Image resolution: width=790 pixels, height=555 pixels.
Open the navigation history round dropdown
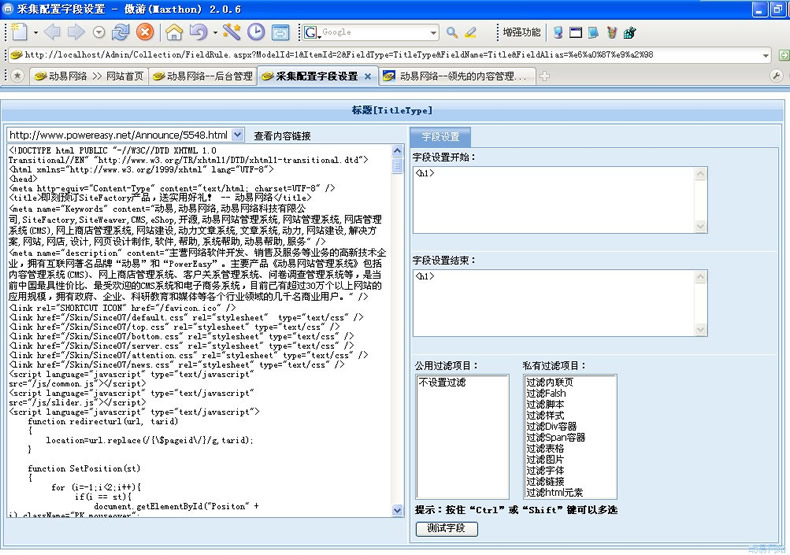pyautogui.click(x=99, y=33)
